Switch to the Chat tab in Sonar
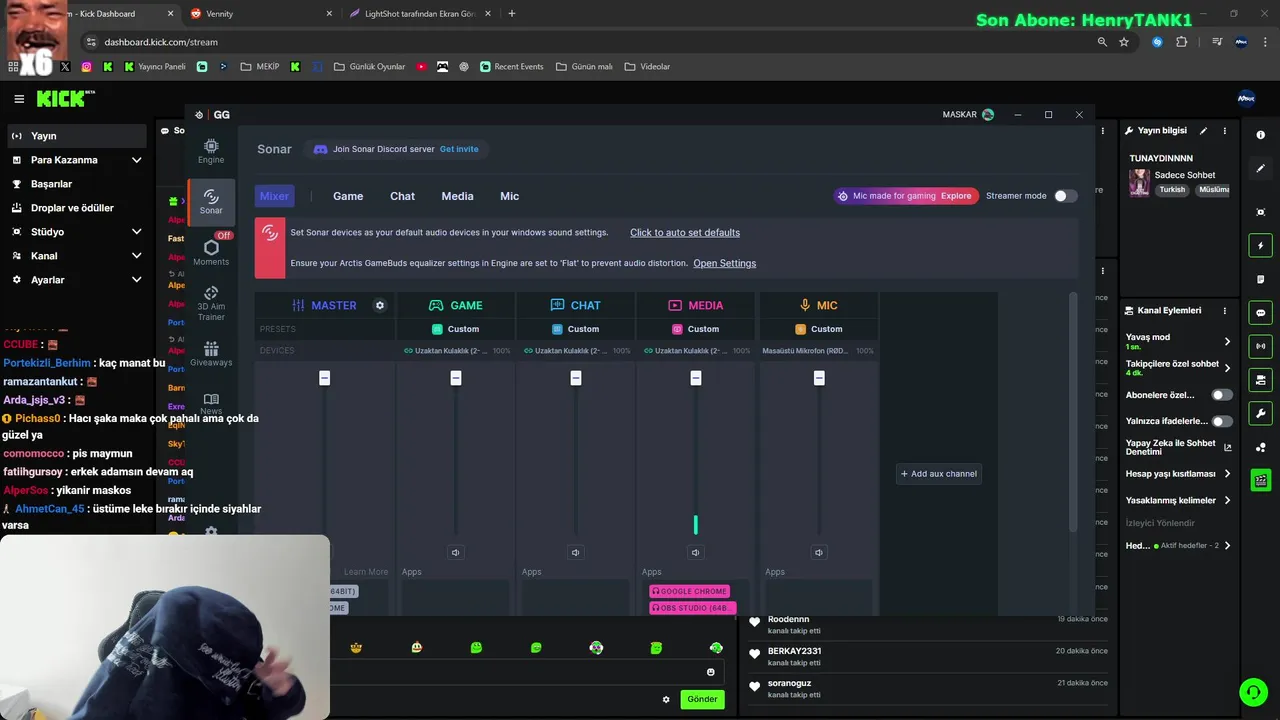 (x=402, y=196)
